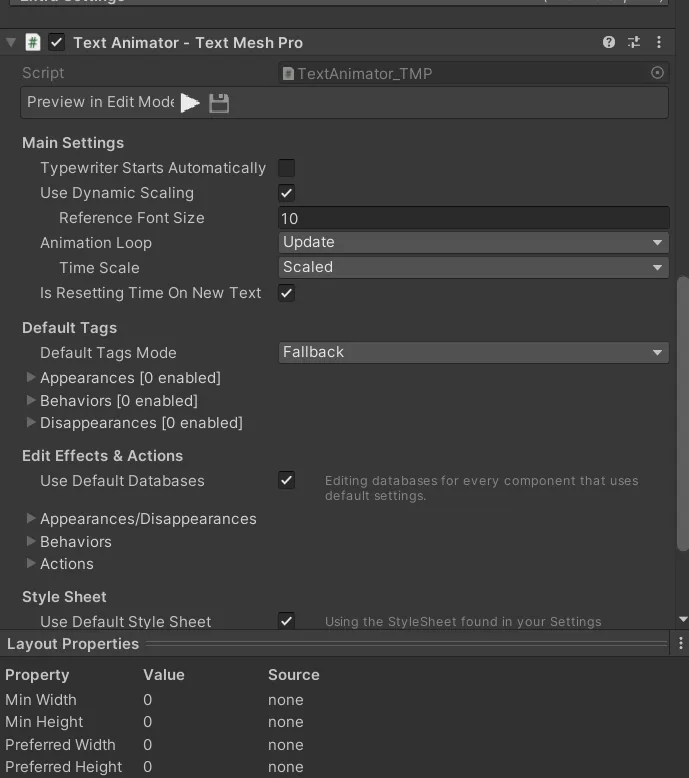Viewport: 689px width, 778px height.
Task: Open Time Scale dropdown showing Scaled
Action: 474,267
